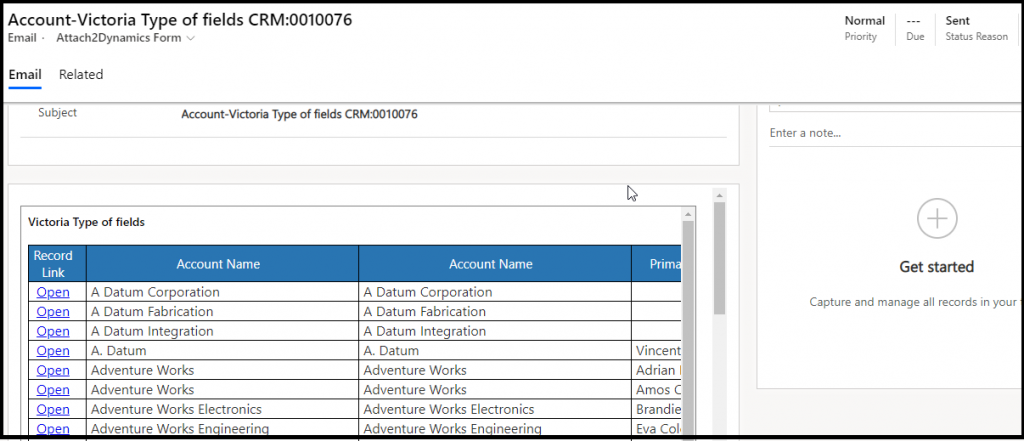Click the Get started heading text
The image size is (1024, 441).
coord(936,267)
